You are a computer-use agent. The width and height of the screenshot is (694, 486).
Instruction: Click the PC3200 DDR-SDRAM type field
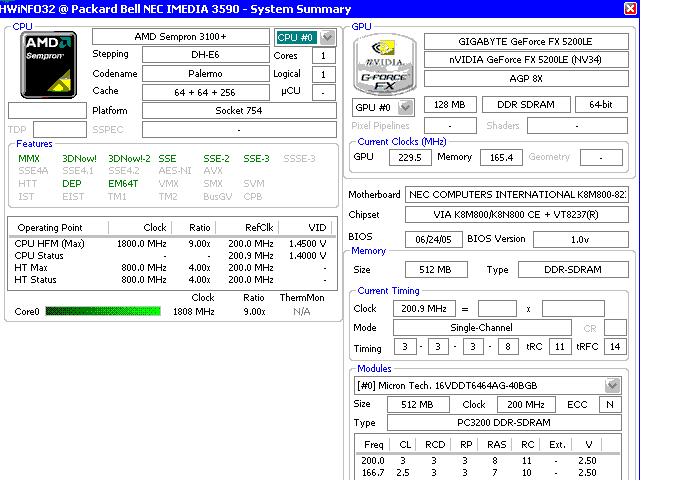[x=504, y=423]
